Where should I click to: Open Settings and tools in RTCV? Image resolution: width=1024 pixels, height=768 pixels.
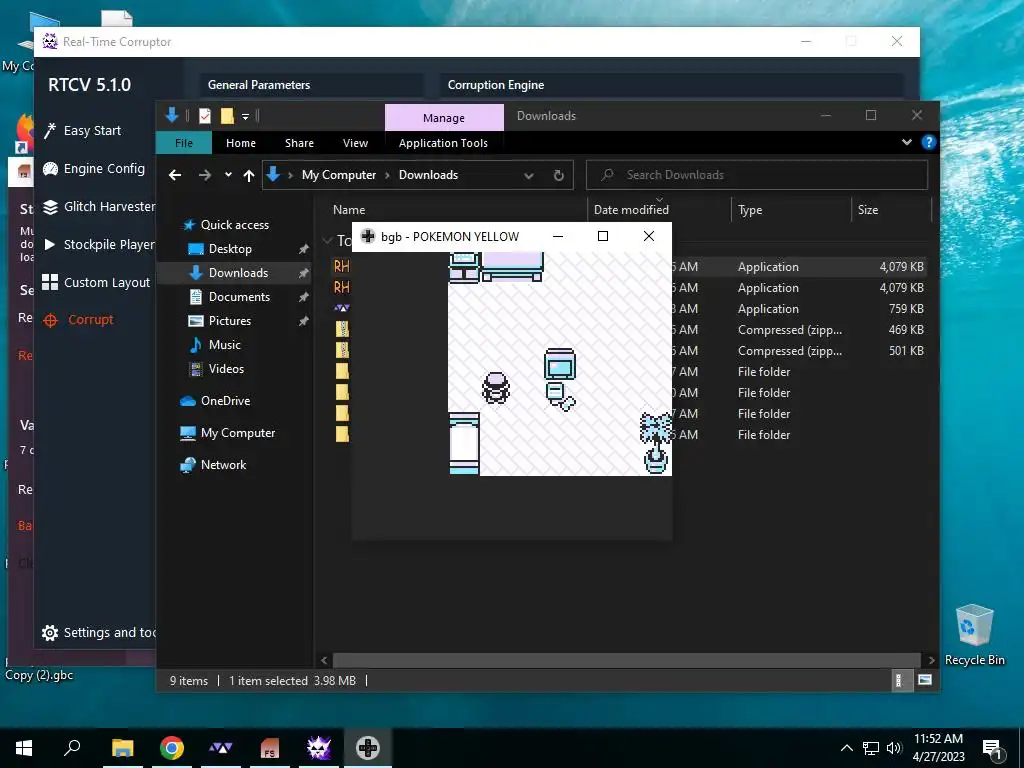pyautogui.click(x=99, y=632)
